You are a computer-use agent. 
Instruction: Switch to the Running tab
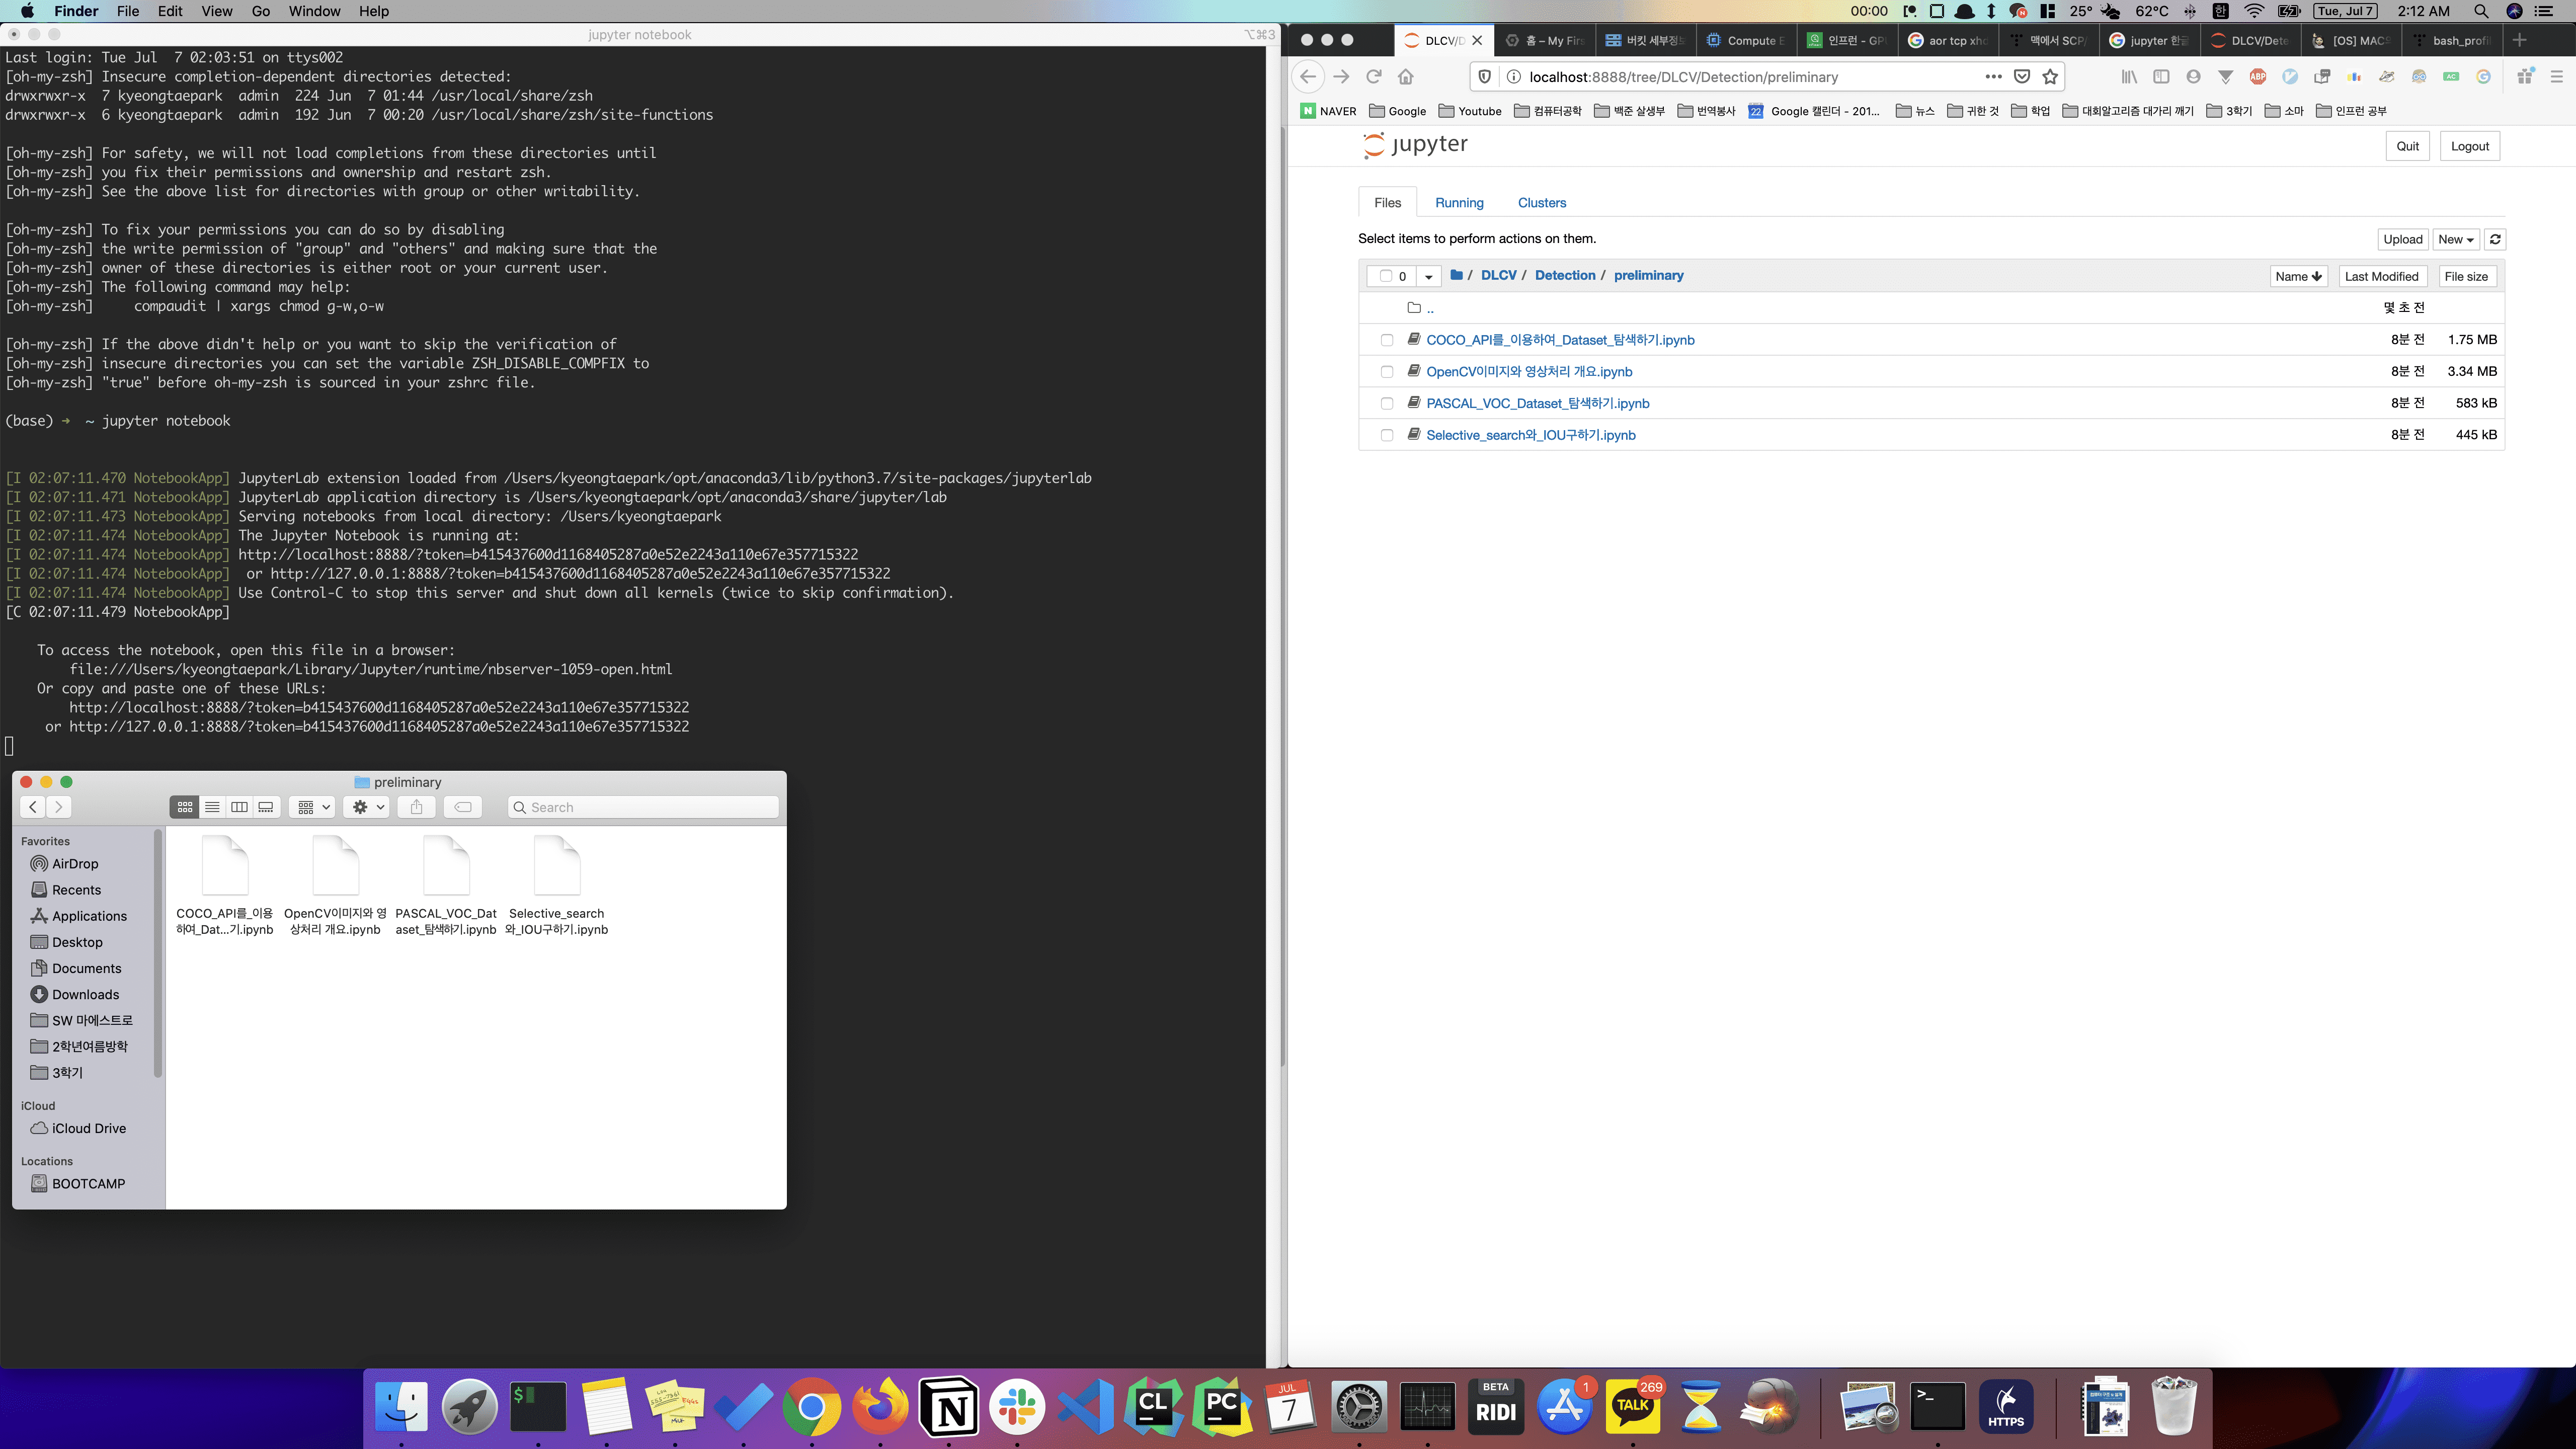click(x=1459, y=203)
